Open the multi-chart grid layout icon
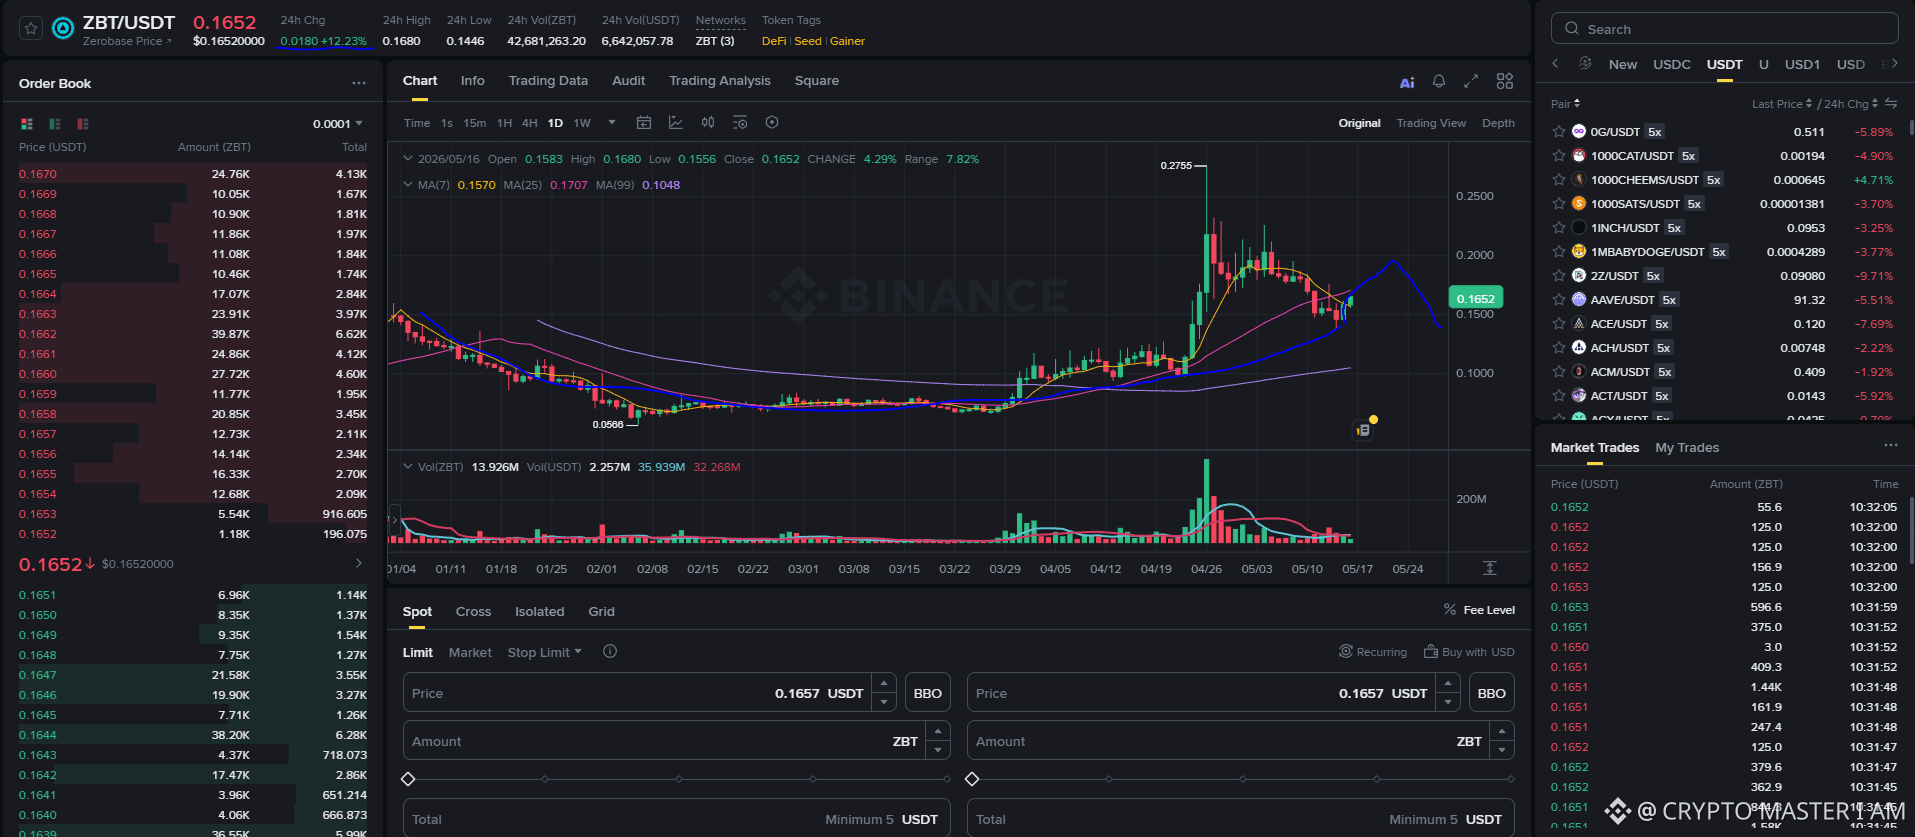Screen dimensions: 1915x837 1505,81
